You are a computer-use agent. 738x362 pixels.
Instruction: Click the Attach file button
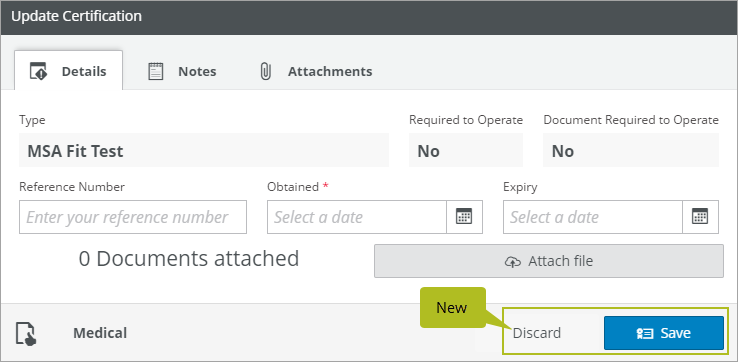tap(549, 261)
